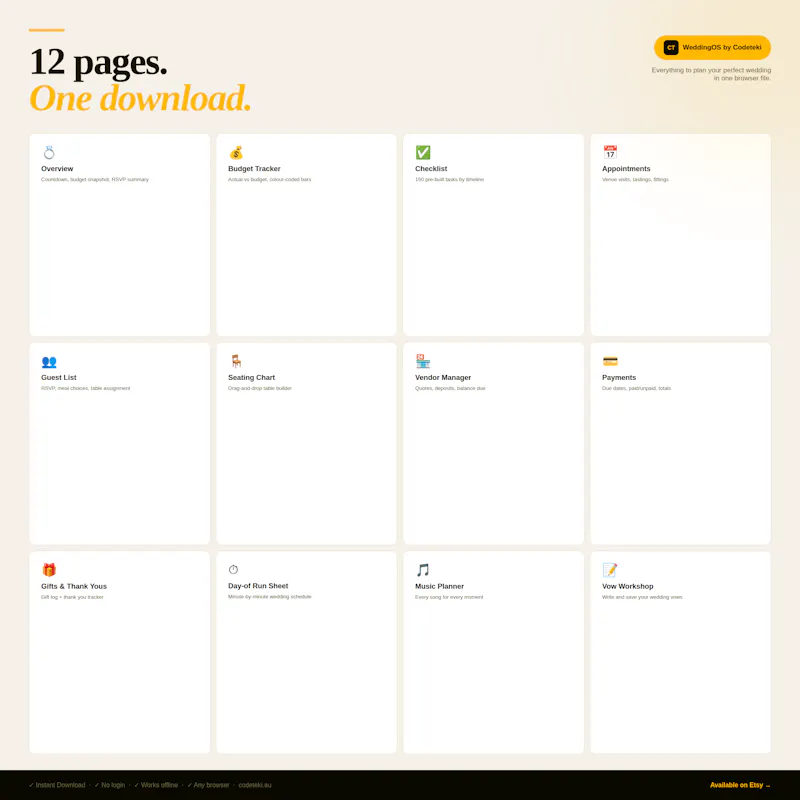The width and height of the screenshot is (800, 800).
Task: Click 'Minute-by-minute wedding schedule' text
Action: (x=269, y=596)
